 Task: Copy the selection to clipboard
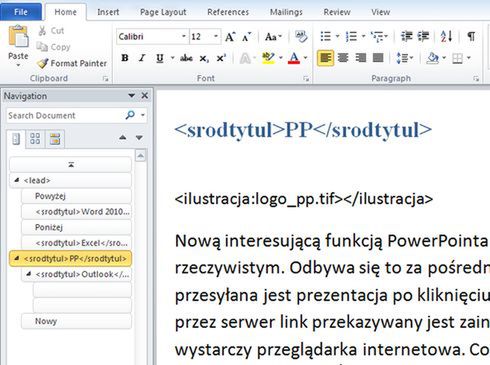pyautogui.click(x=53, y=47)
